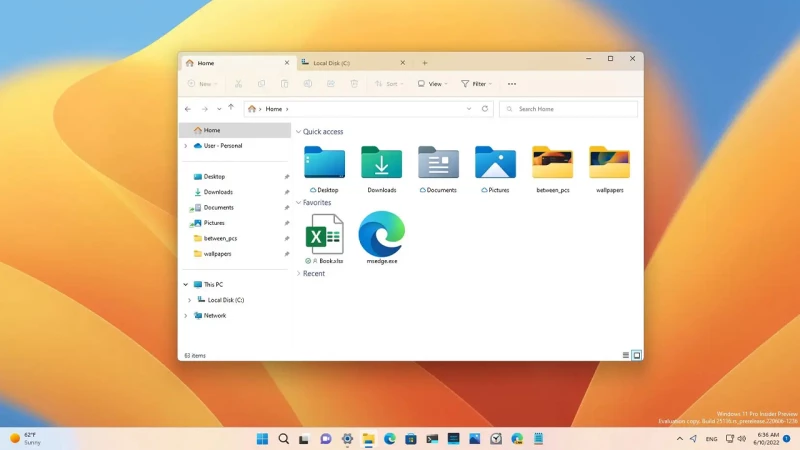Click the Rename icon in toolbar
800x450 pixels.
[x=308, y=84]
